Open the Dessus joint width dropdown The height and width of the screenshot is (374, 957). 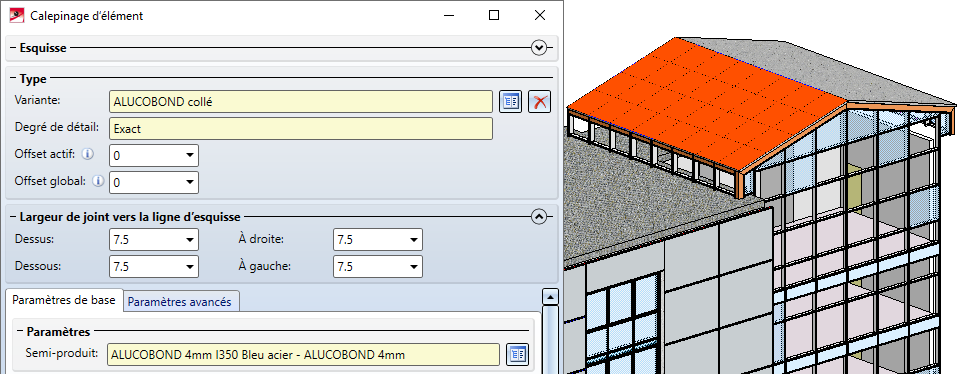pyautogui.click(x=190, y=240)
